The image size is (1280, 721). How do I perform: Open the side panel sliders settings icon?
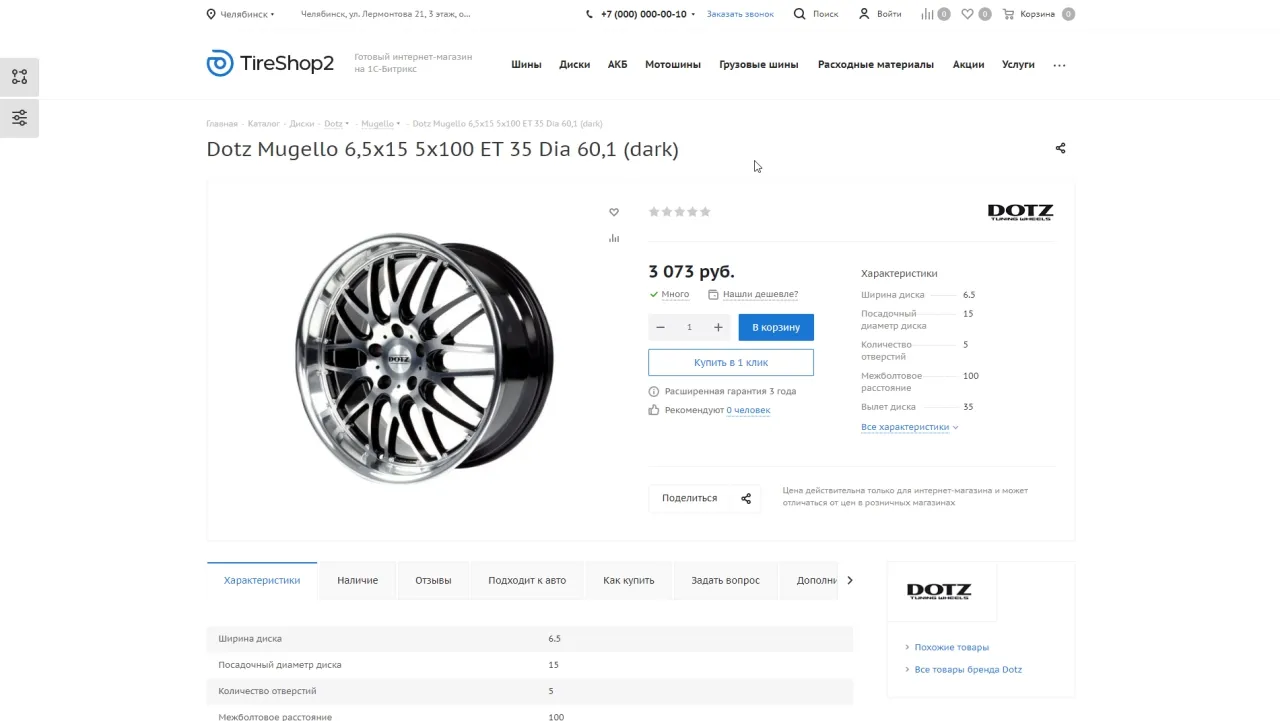(19, 118)
